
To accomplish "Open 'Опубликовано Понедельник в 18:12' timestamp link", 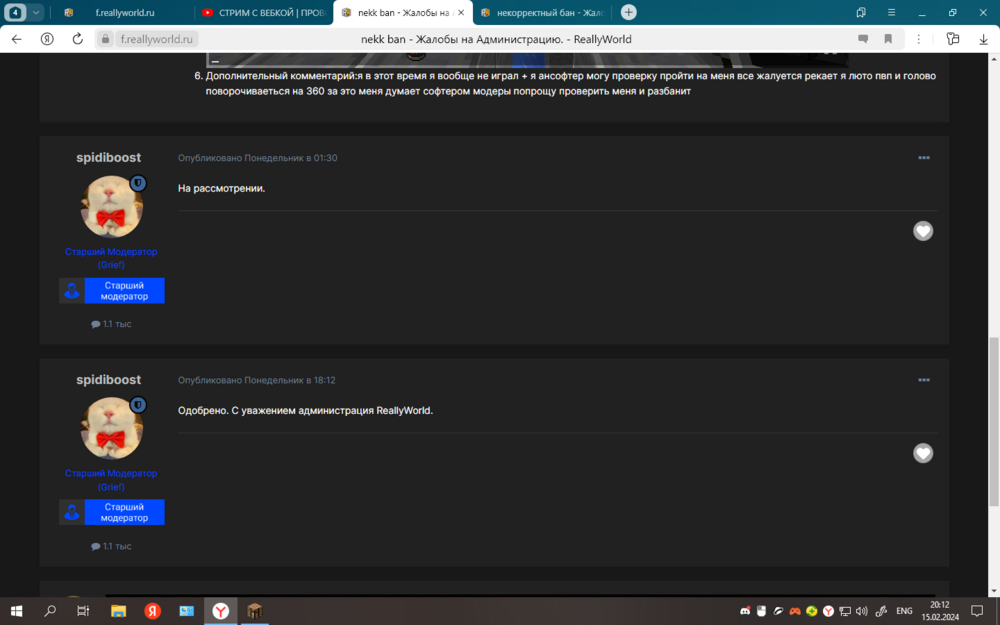I will point(256,379).
